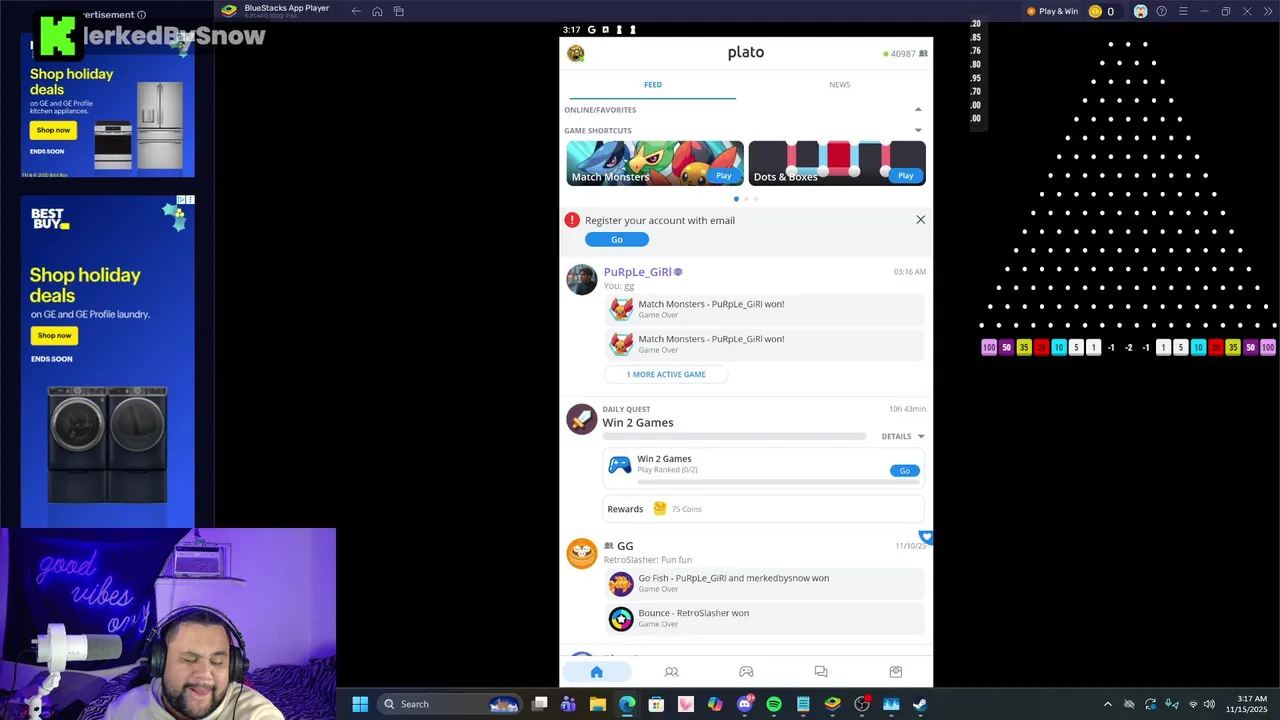Open the BlueStacks help question mark icon
Image resolution: width=1280 pixels, height=720 pixels.
tap(1161, 11)
